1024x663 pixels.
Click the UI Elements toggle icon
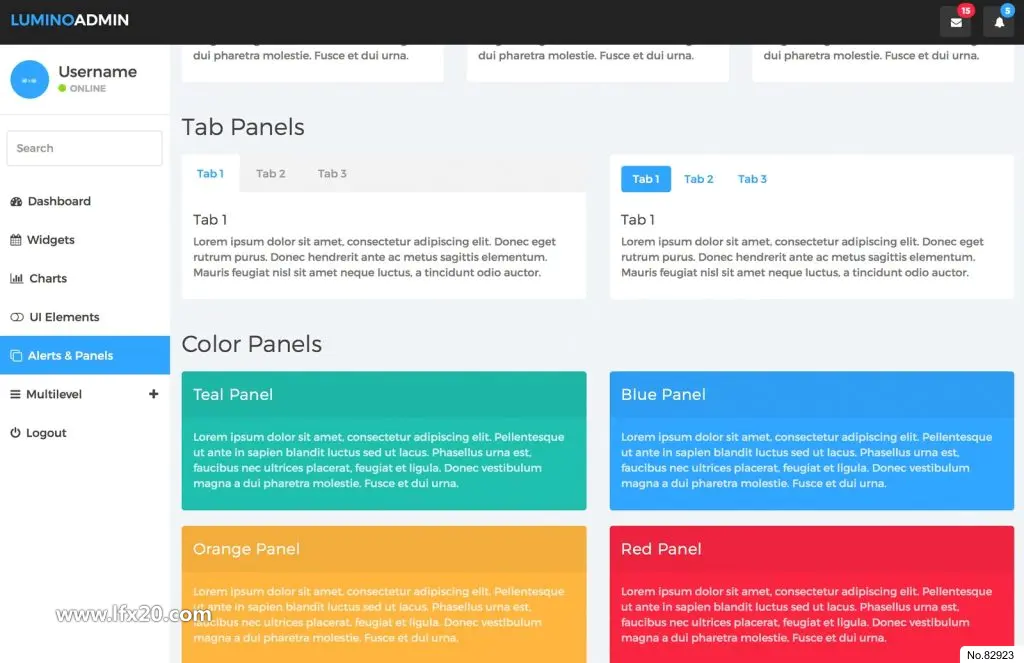tap(17, 317)
